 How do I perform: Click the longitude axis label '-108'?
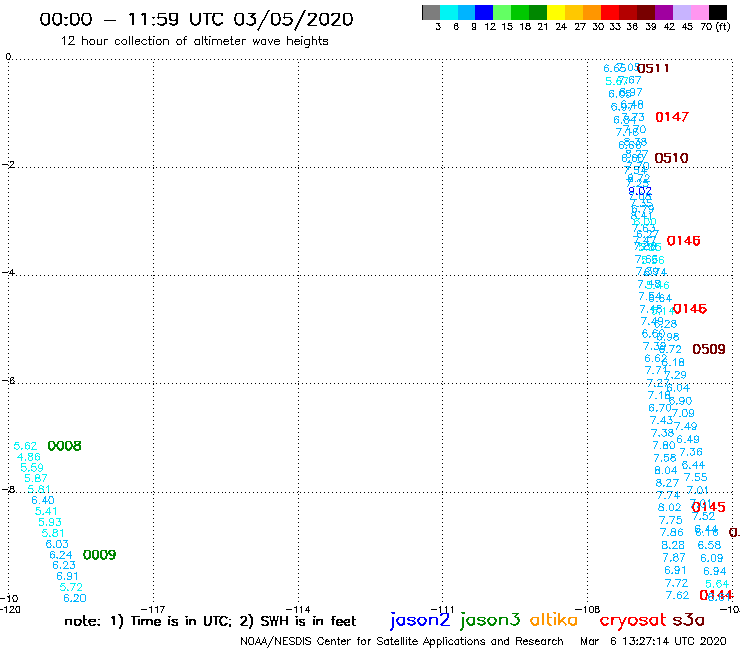(x=588, y=609)
